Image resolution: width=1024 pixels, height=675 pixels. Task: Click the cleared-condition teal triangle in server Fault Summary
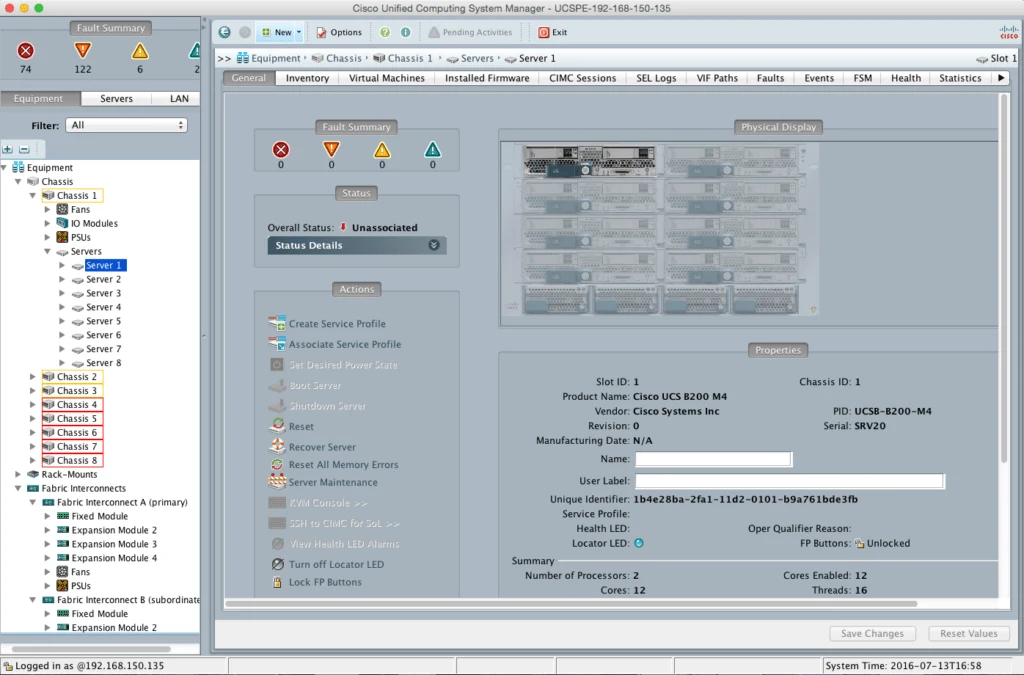point(432,149)
